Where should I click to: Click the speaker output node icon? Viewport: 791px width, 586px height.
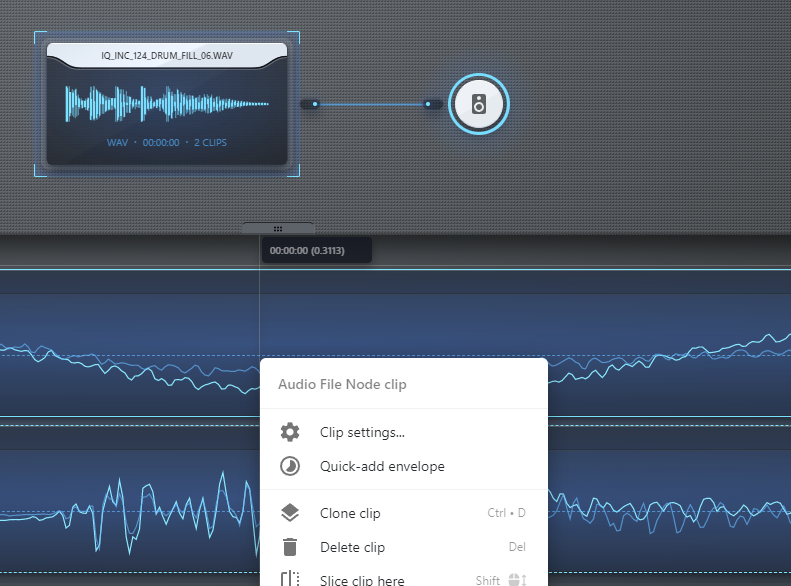[x=479, y=104]
